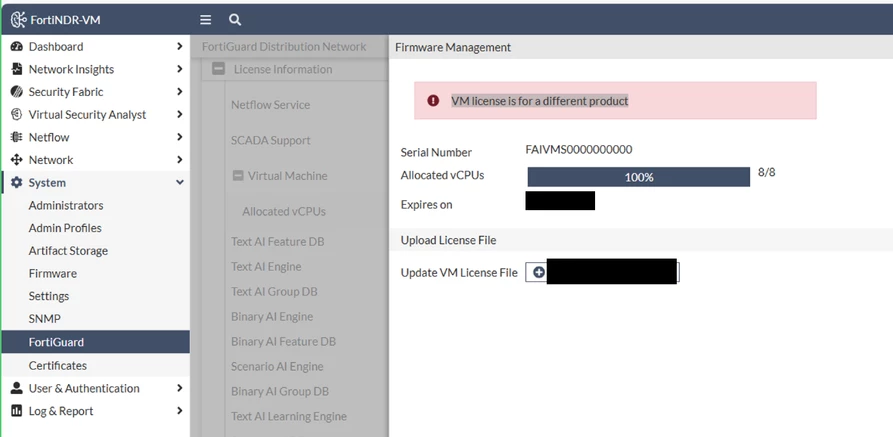This screenshot has height=437, width=893.
Task: Click the System gear icon
Action: [17, 183]
